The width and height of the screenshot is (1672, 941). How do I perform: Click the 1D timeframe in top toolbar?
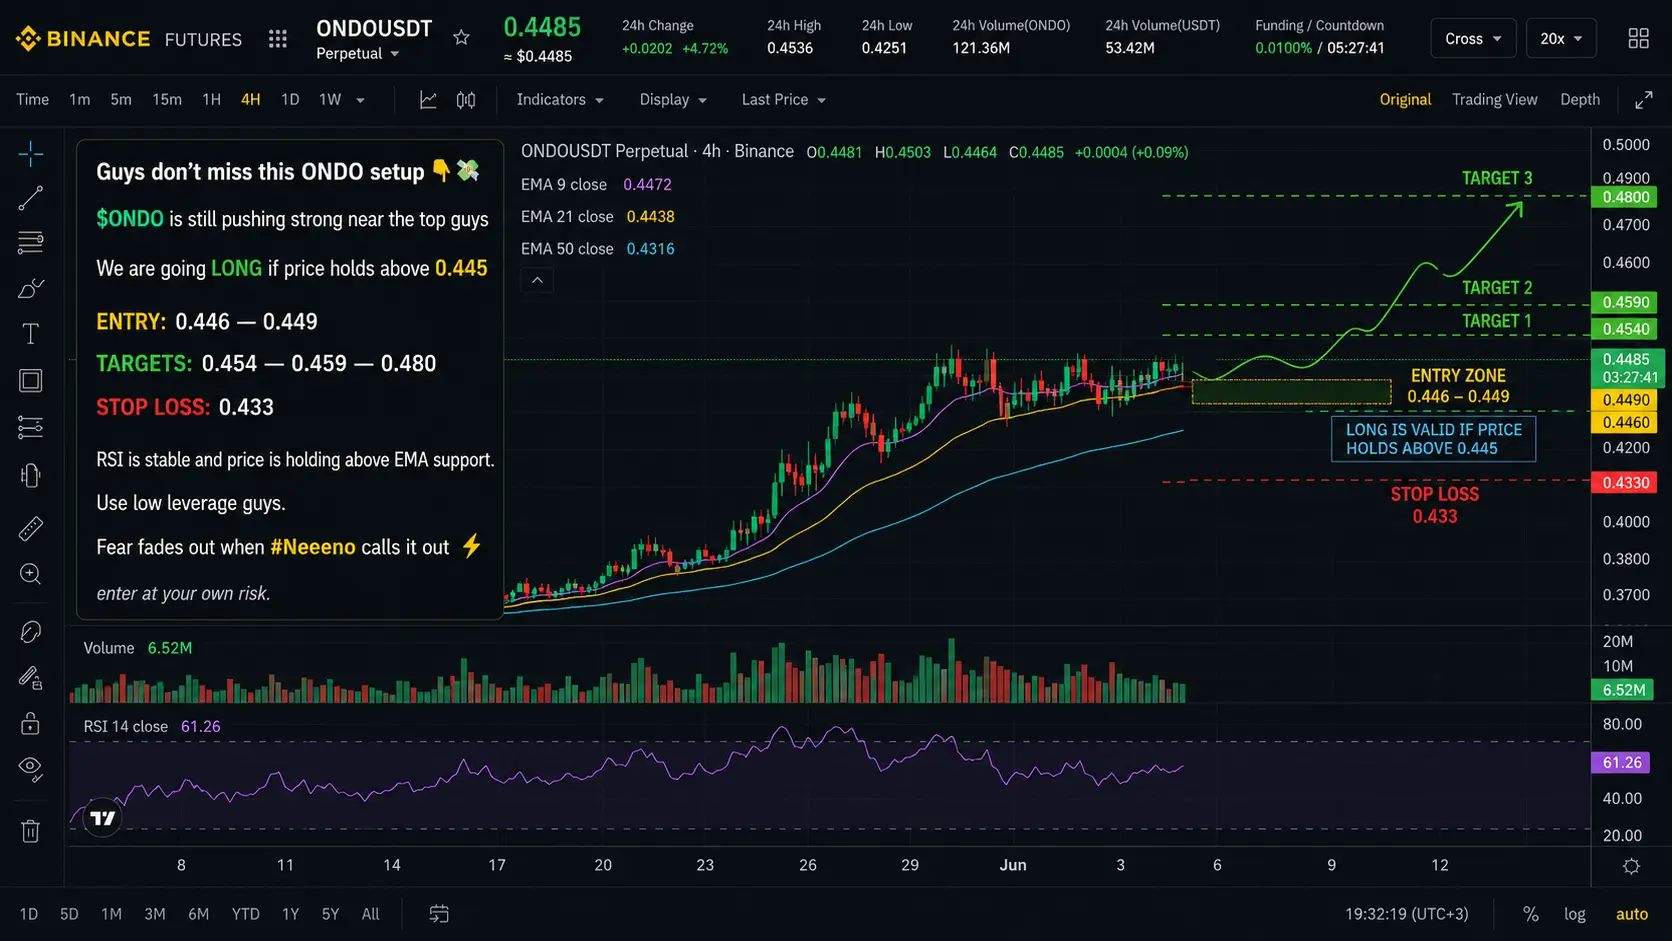tap(290, 100)
